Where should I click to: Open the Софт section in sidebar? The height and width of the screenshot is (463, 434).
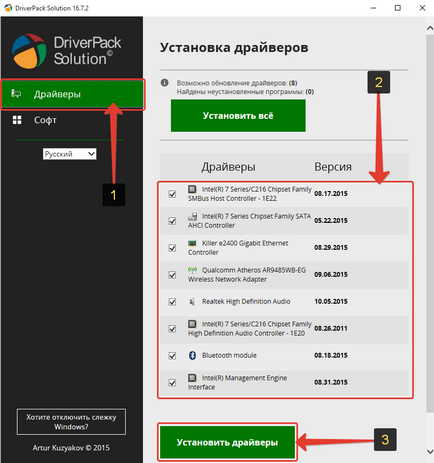pos(45,120)
